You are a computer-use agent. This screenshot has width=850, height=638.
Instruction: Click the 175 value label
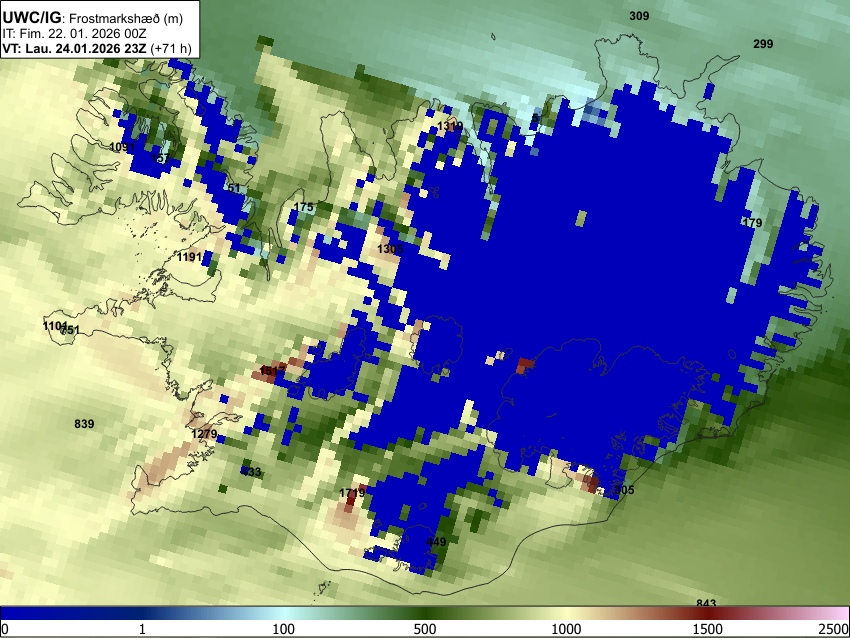point(304,207)
